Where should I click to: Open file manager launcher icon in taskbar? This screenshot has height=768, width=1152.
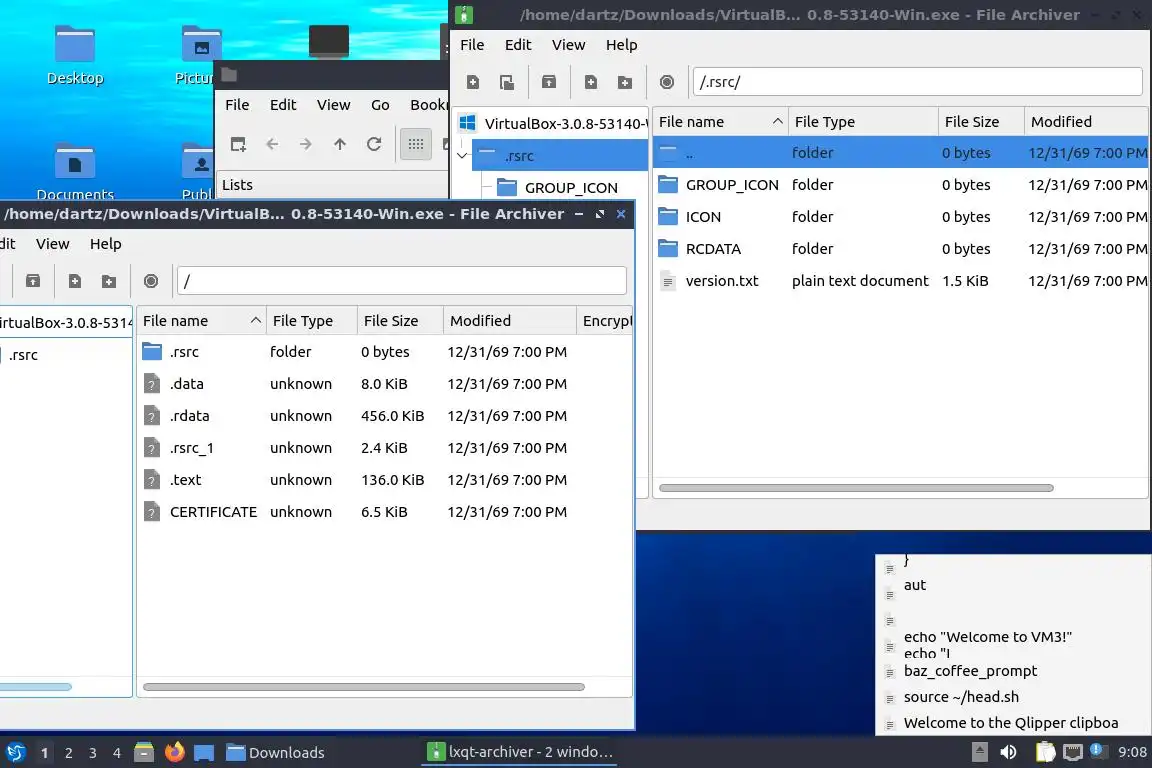point(144,752)
